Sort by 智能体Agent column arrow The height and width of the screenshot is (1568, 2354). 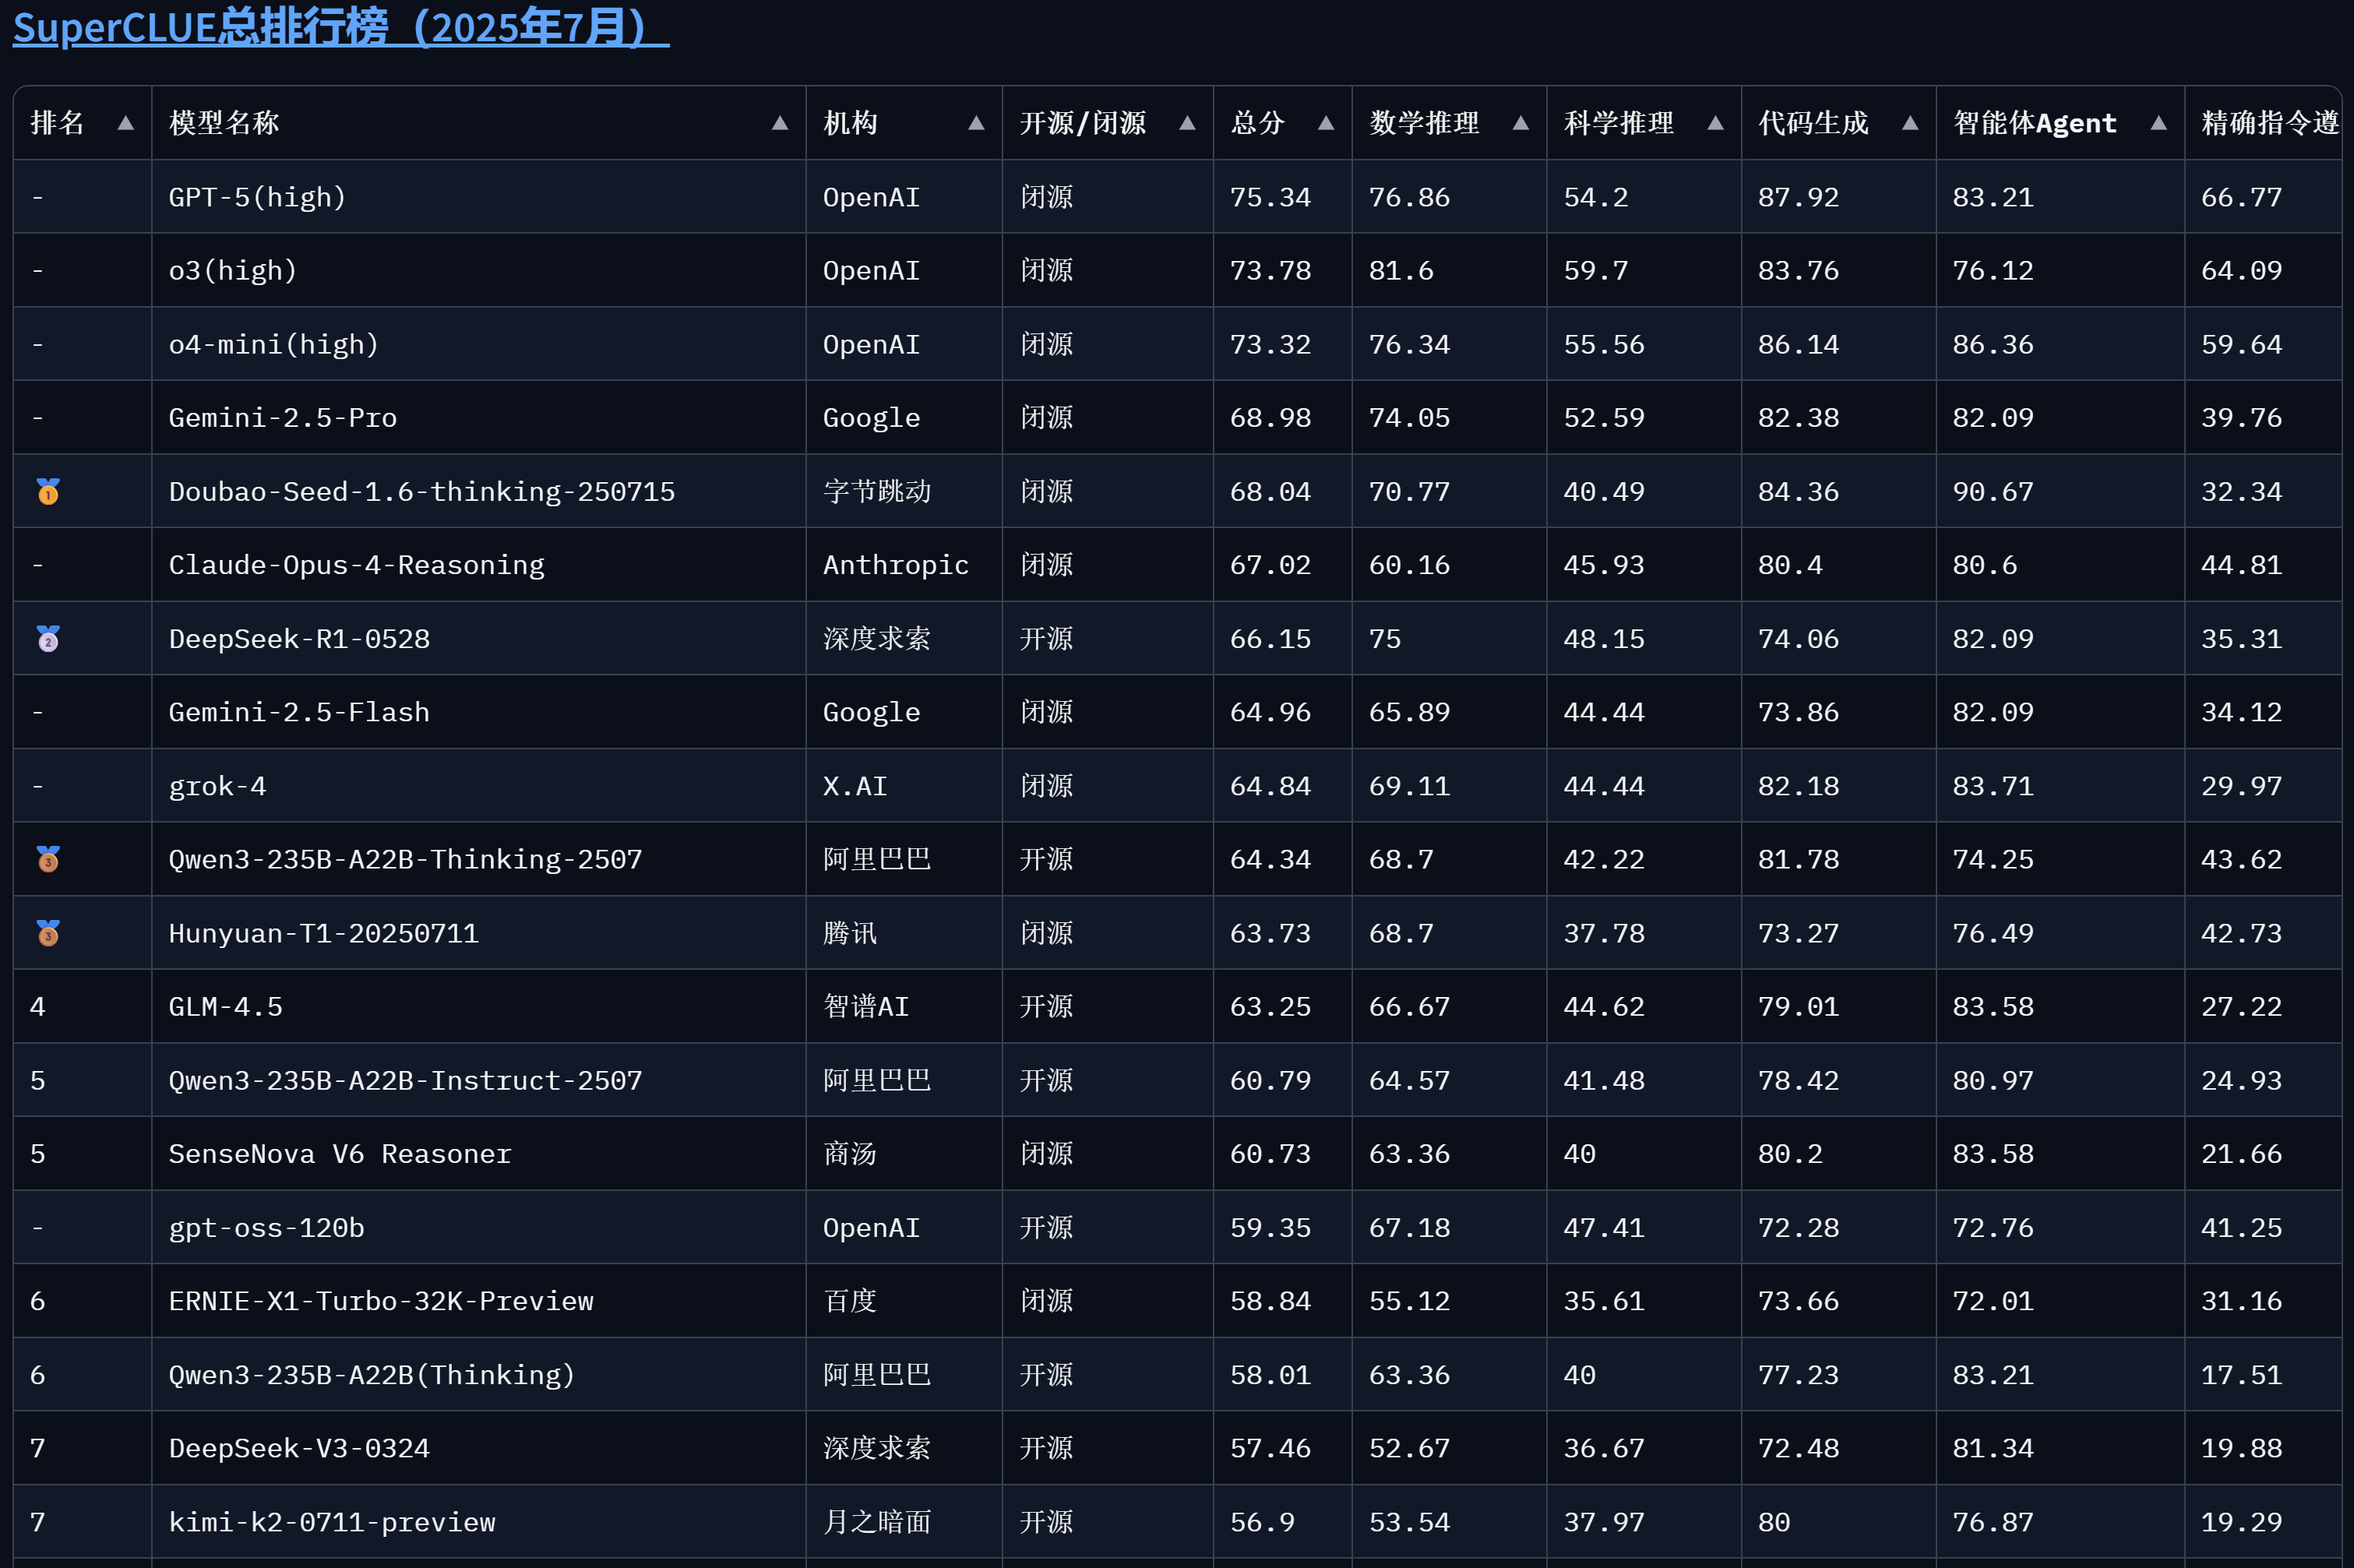point(2158,123)
